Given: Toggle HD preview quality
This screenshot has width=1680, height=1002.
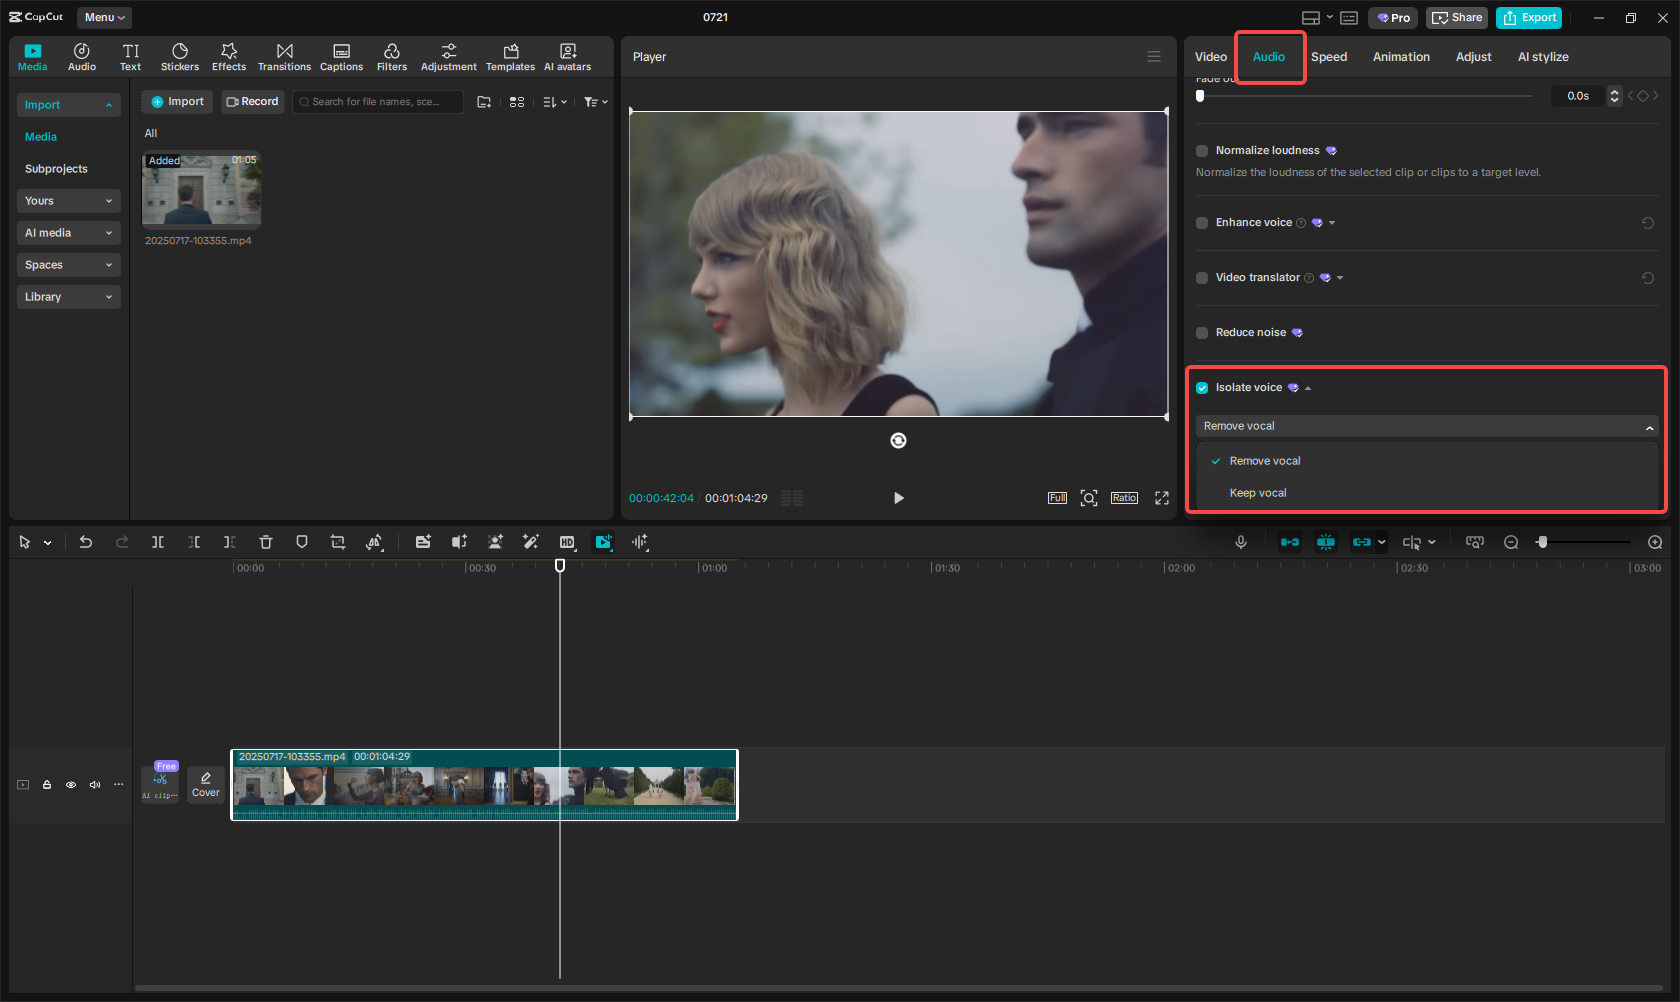Looking at the screenshot, I should pyautogui.click(x=567, y=542).
